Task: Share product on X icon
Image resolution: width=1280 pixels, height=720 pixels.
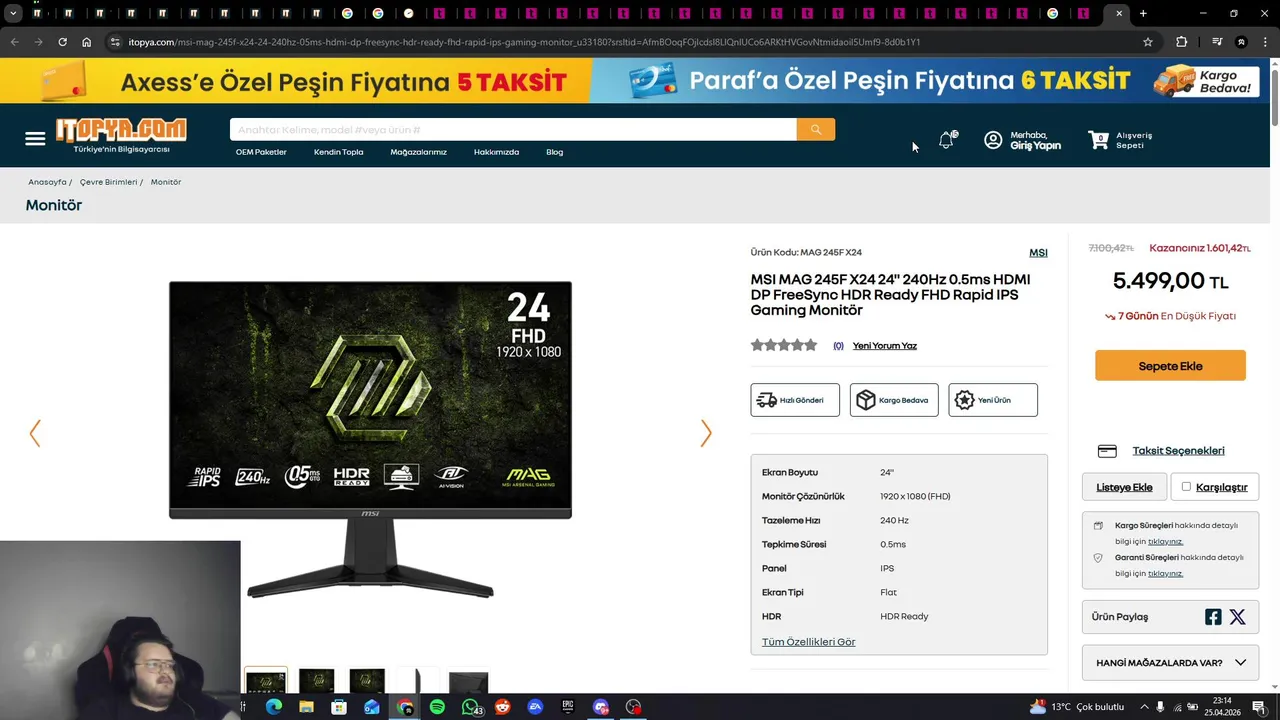Action: coord(1238,617)
